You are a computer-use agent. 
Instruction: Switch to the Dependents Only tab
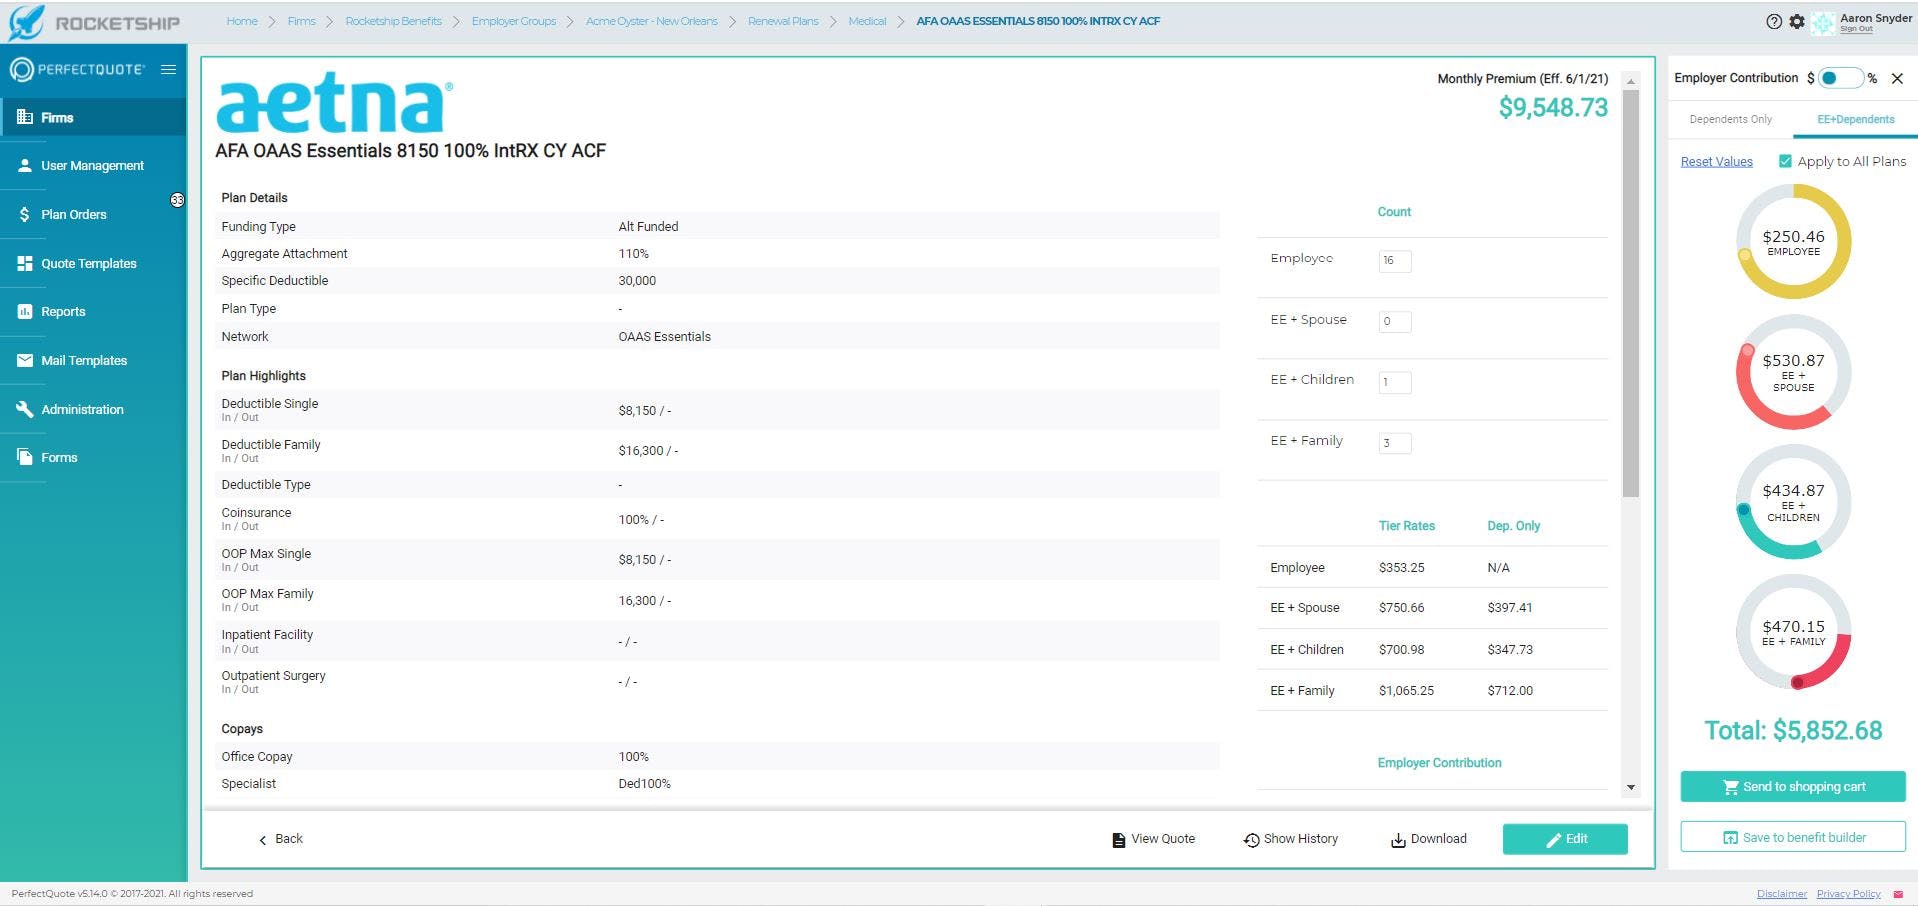[1730, 119]
